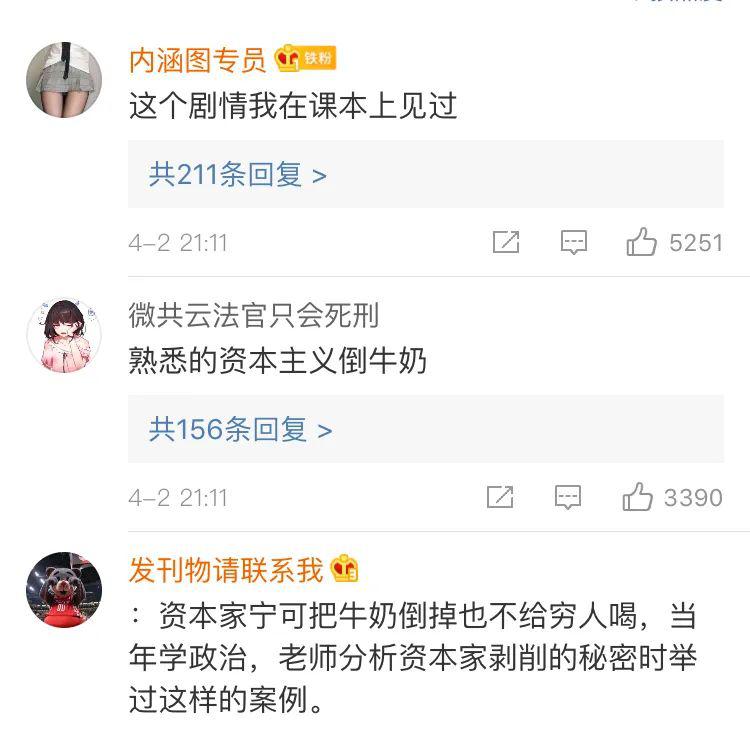Expand the 共156条回复 replies thread
This screenshot has height=732, width=750.
click(425, 429)
